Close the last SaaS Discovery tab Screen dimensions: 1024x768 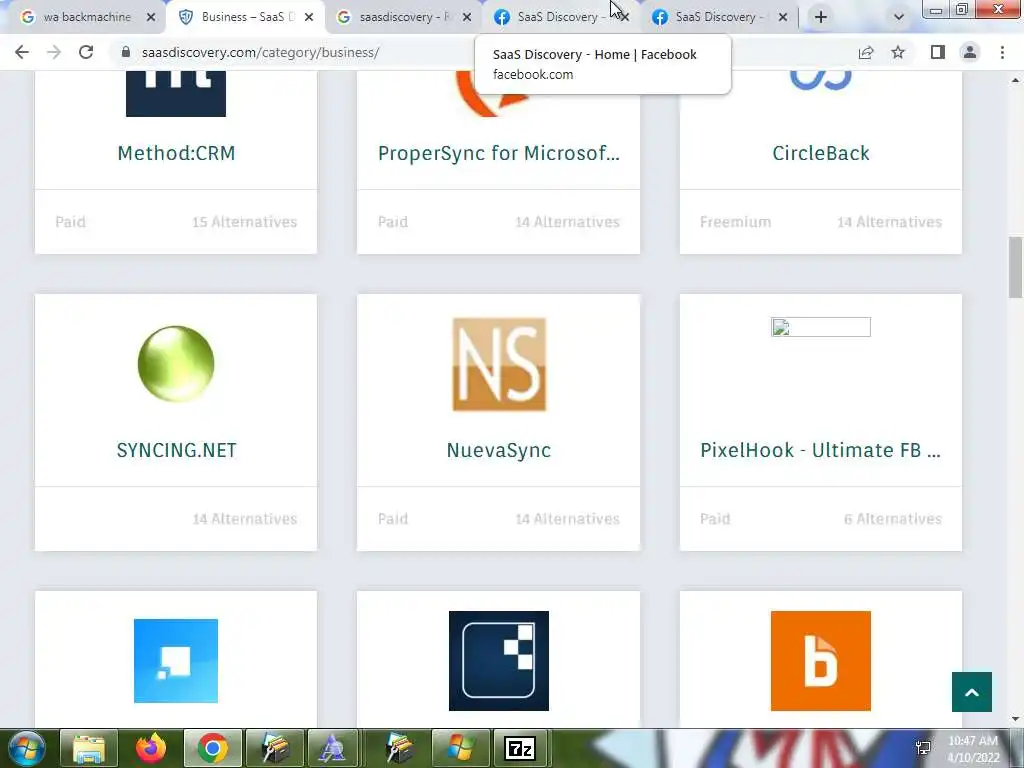coord(783,18)
